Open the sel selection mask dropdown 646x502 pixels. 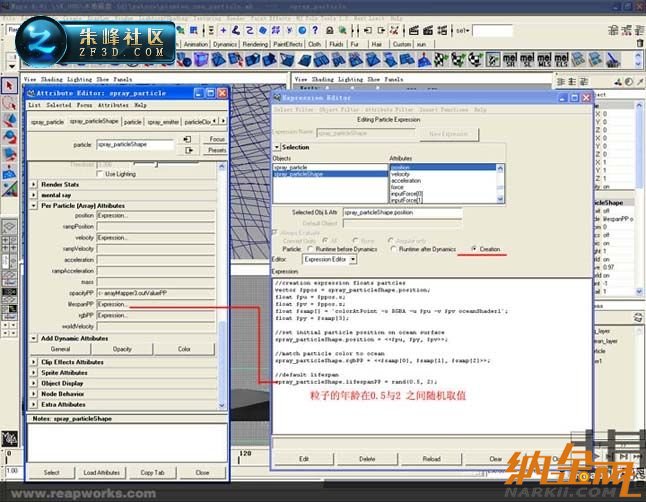tap(463, 30)
